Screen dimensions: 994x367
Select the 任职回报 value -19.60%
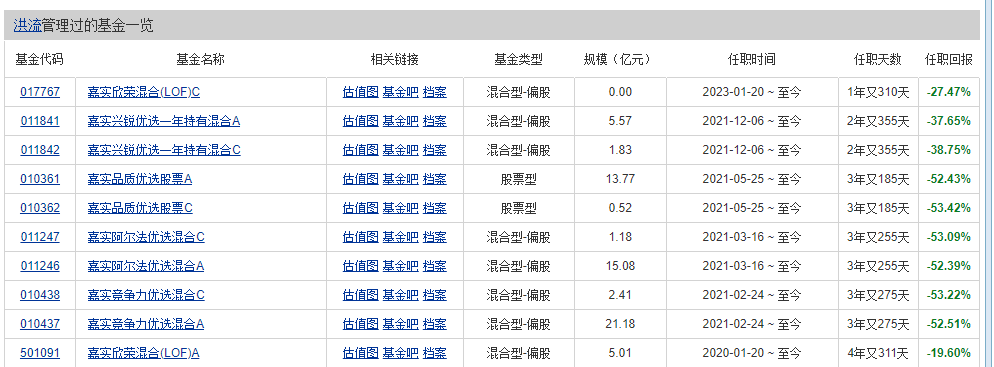click(x=948, y=353)
